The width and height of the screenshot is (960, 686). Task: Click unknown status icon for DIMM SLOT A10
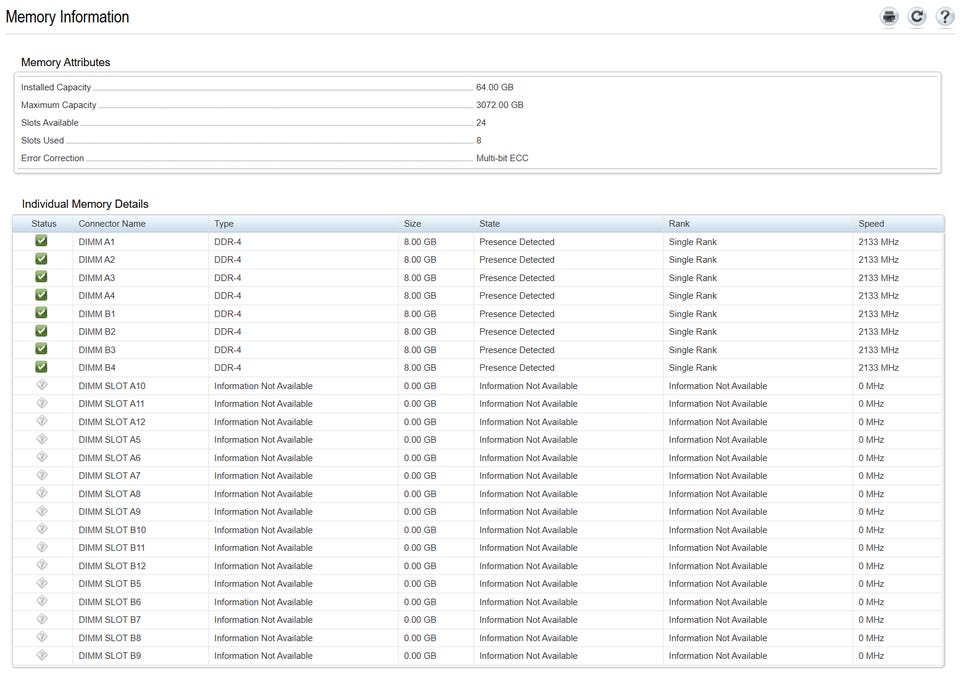42,385
